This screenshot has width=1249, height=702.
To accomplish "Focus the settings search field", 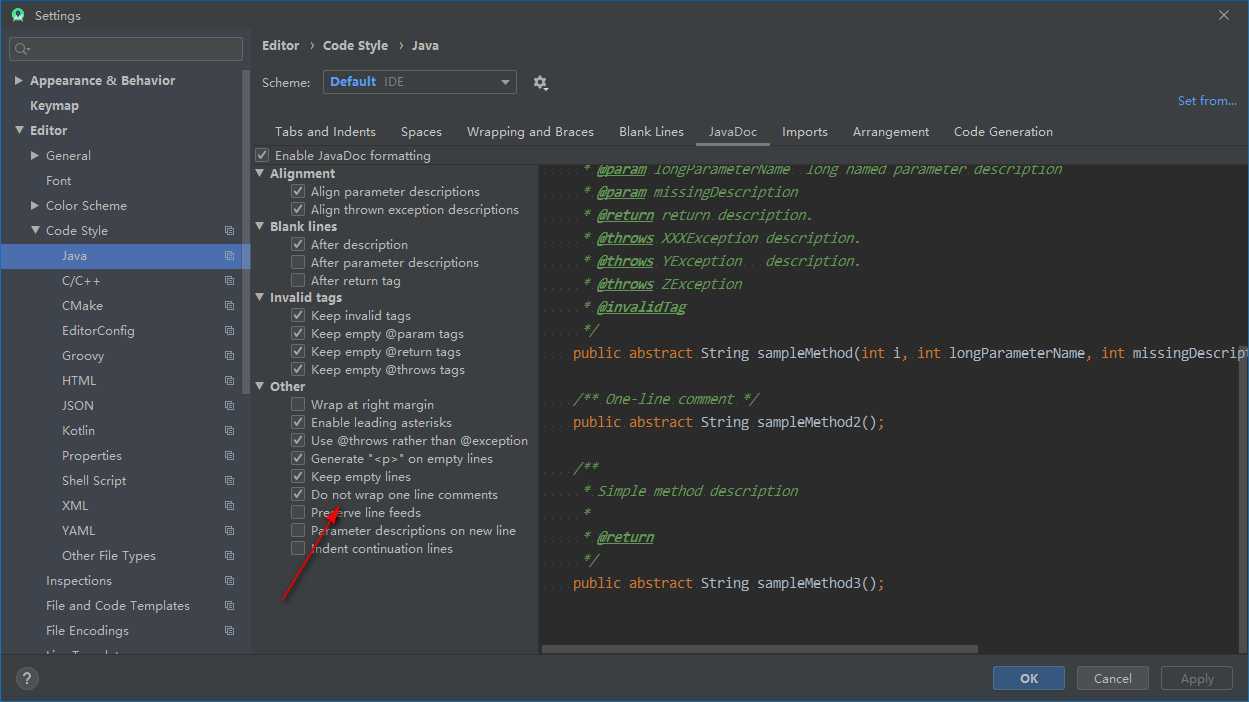I will [126, 49].
